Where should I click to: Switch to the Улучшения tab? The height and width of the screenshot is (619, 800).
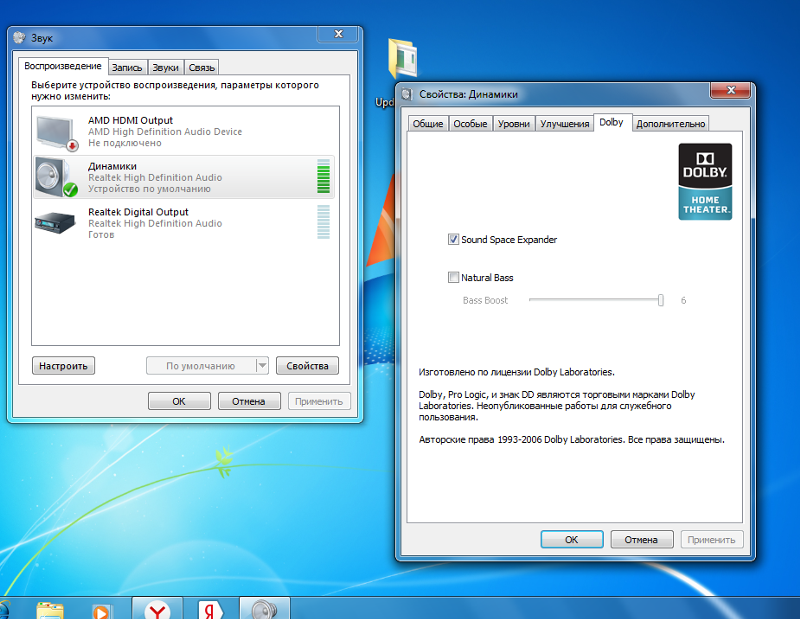[564, 123]
